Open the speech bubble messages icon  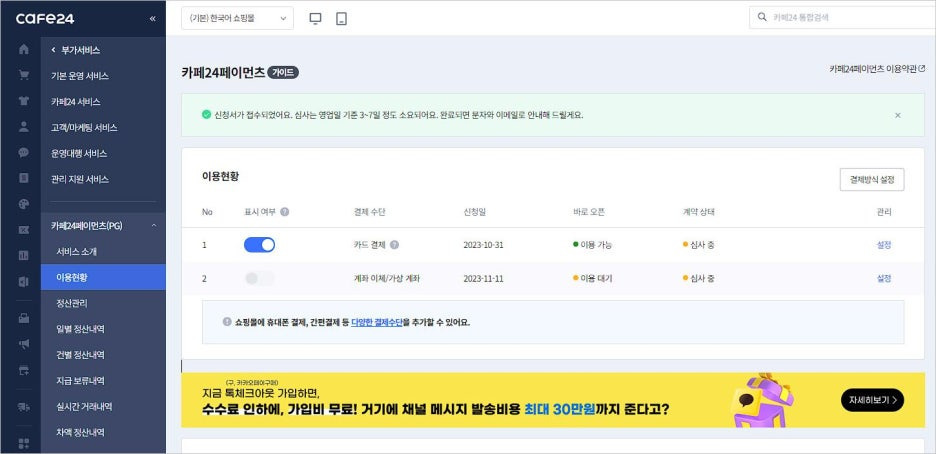point(24,152)
